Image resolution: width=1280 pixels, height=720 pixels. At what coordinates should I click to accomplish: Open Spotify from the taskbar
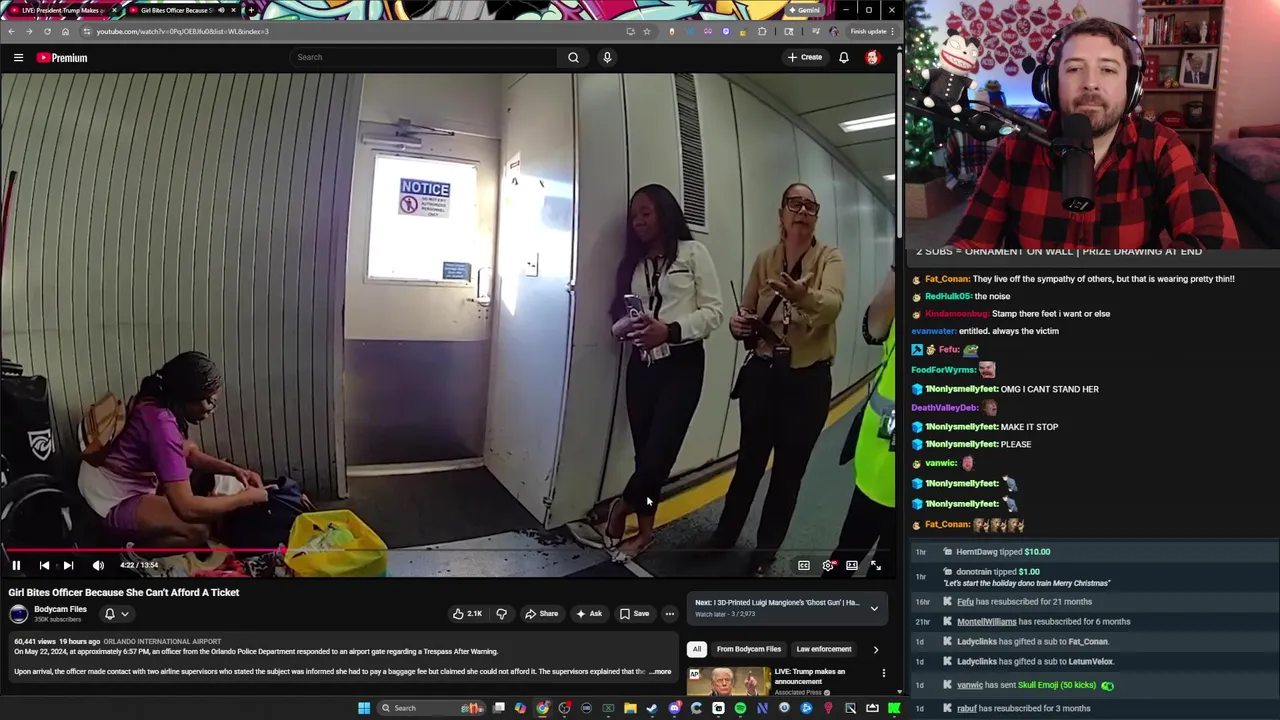point(740,708)
